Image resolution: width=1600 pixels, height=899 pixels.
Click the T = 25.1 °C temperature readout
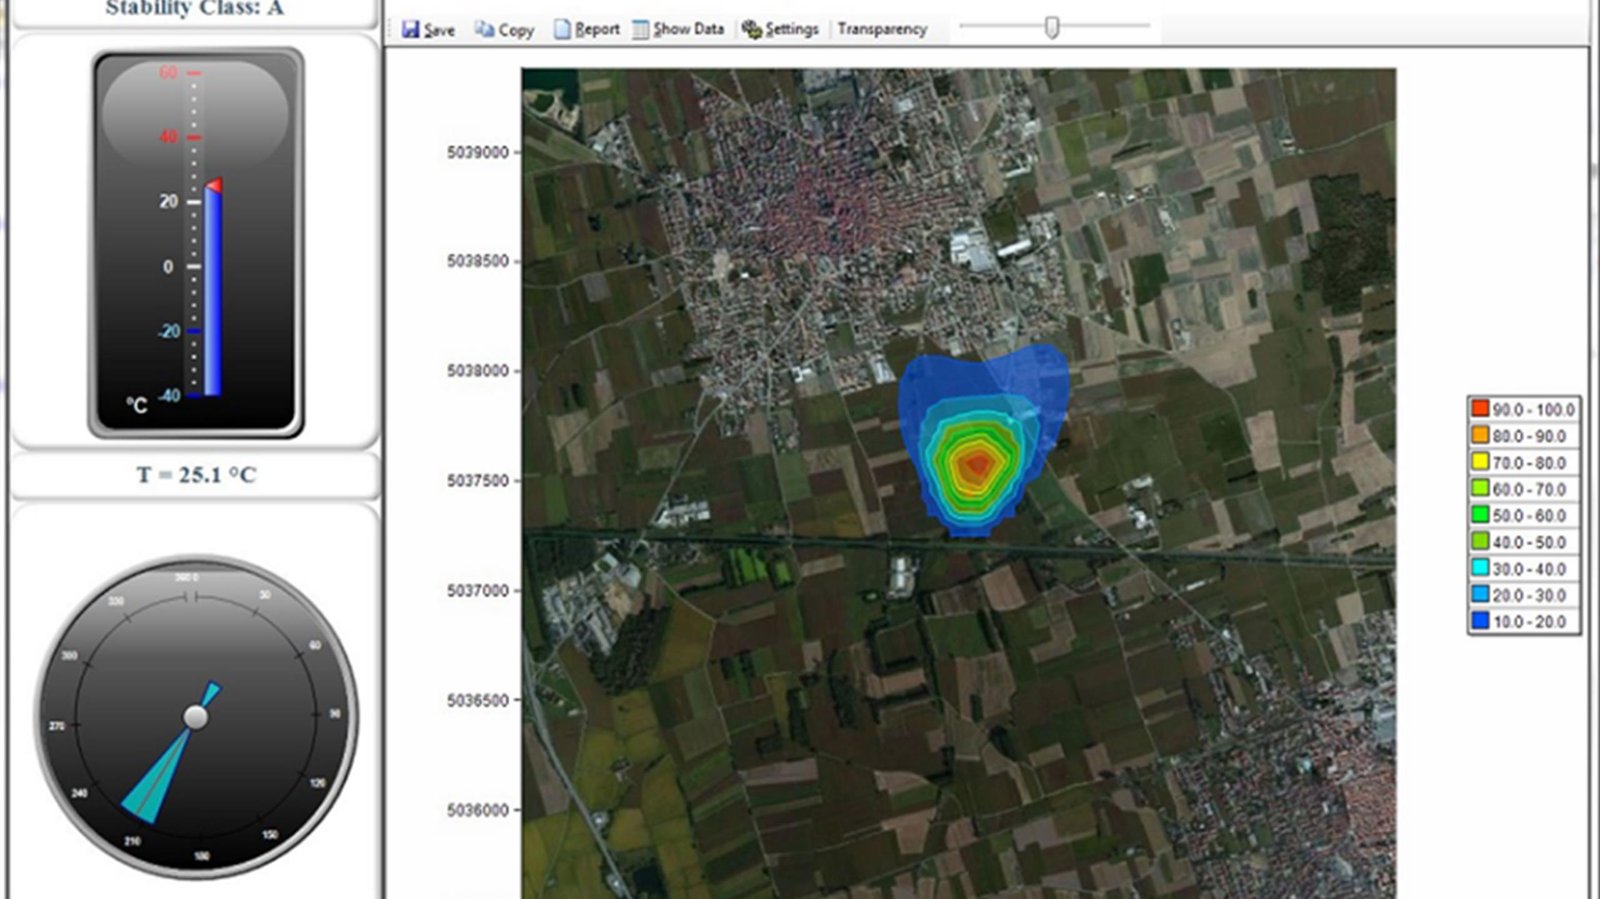click(x=196, y=475)
